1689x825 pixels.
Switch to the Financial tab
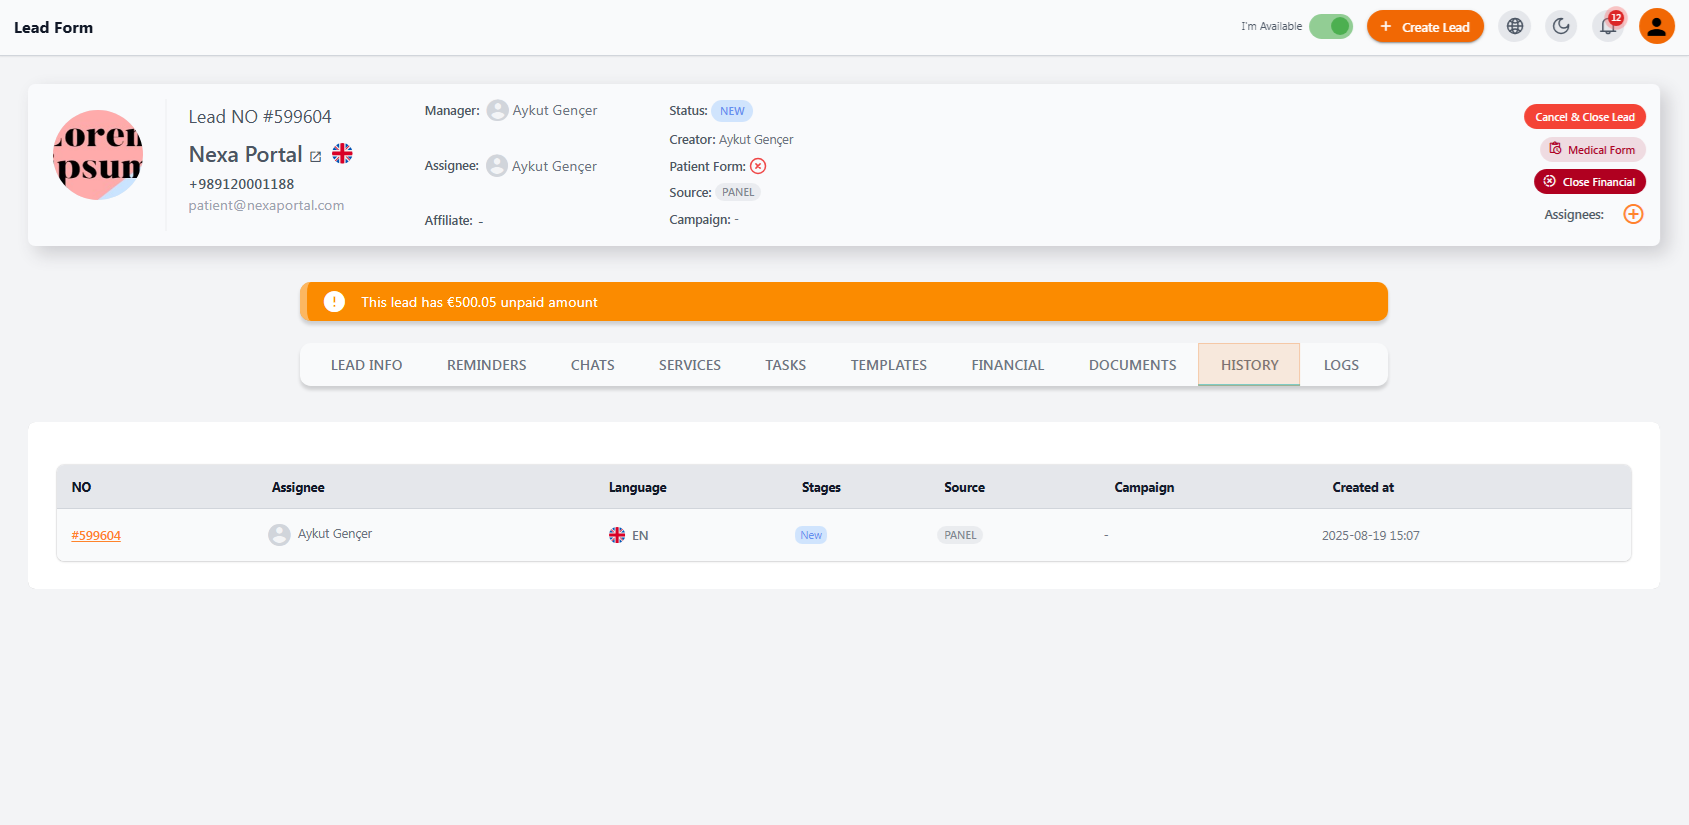pos(1007,365)
